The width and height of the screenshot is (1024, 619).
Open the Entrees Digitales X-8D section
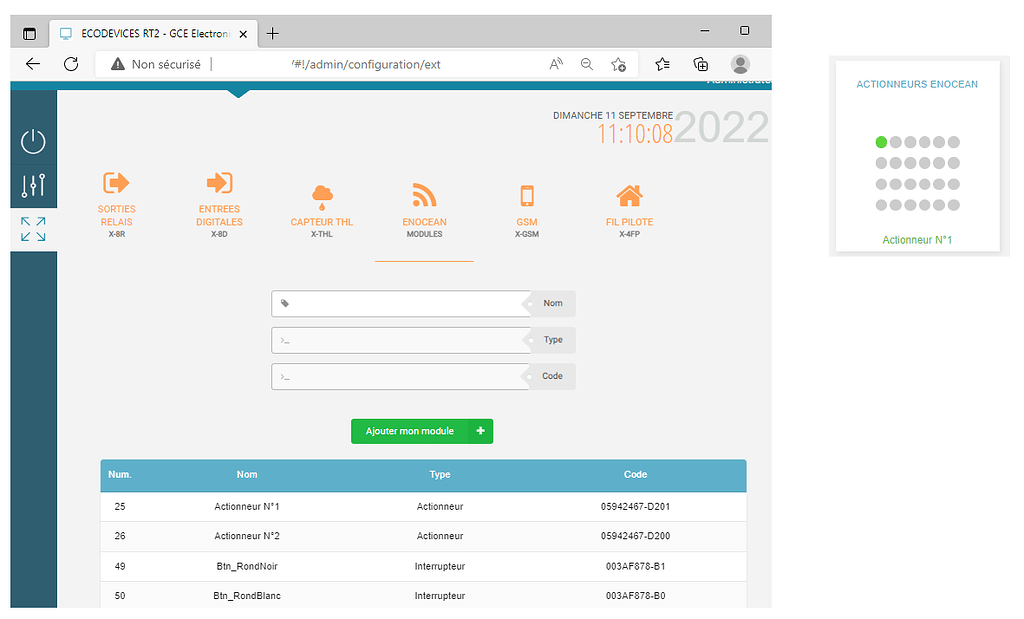[219, 185]
